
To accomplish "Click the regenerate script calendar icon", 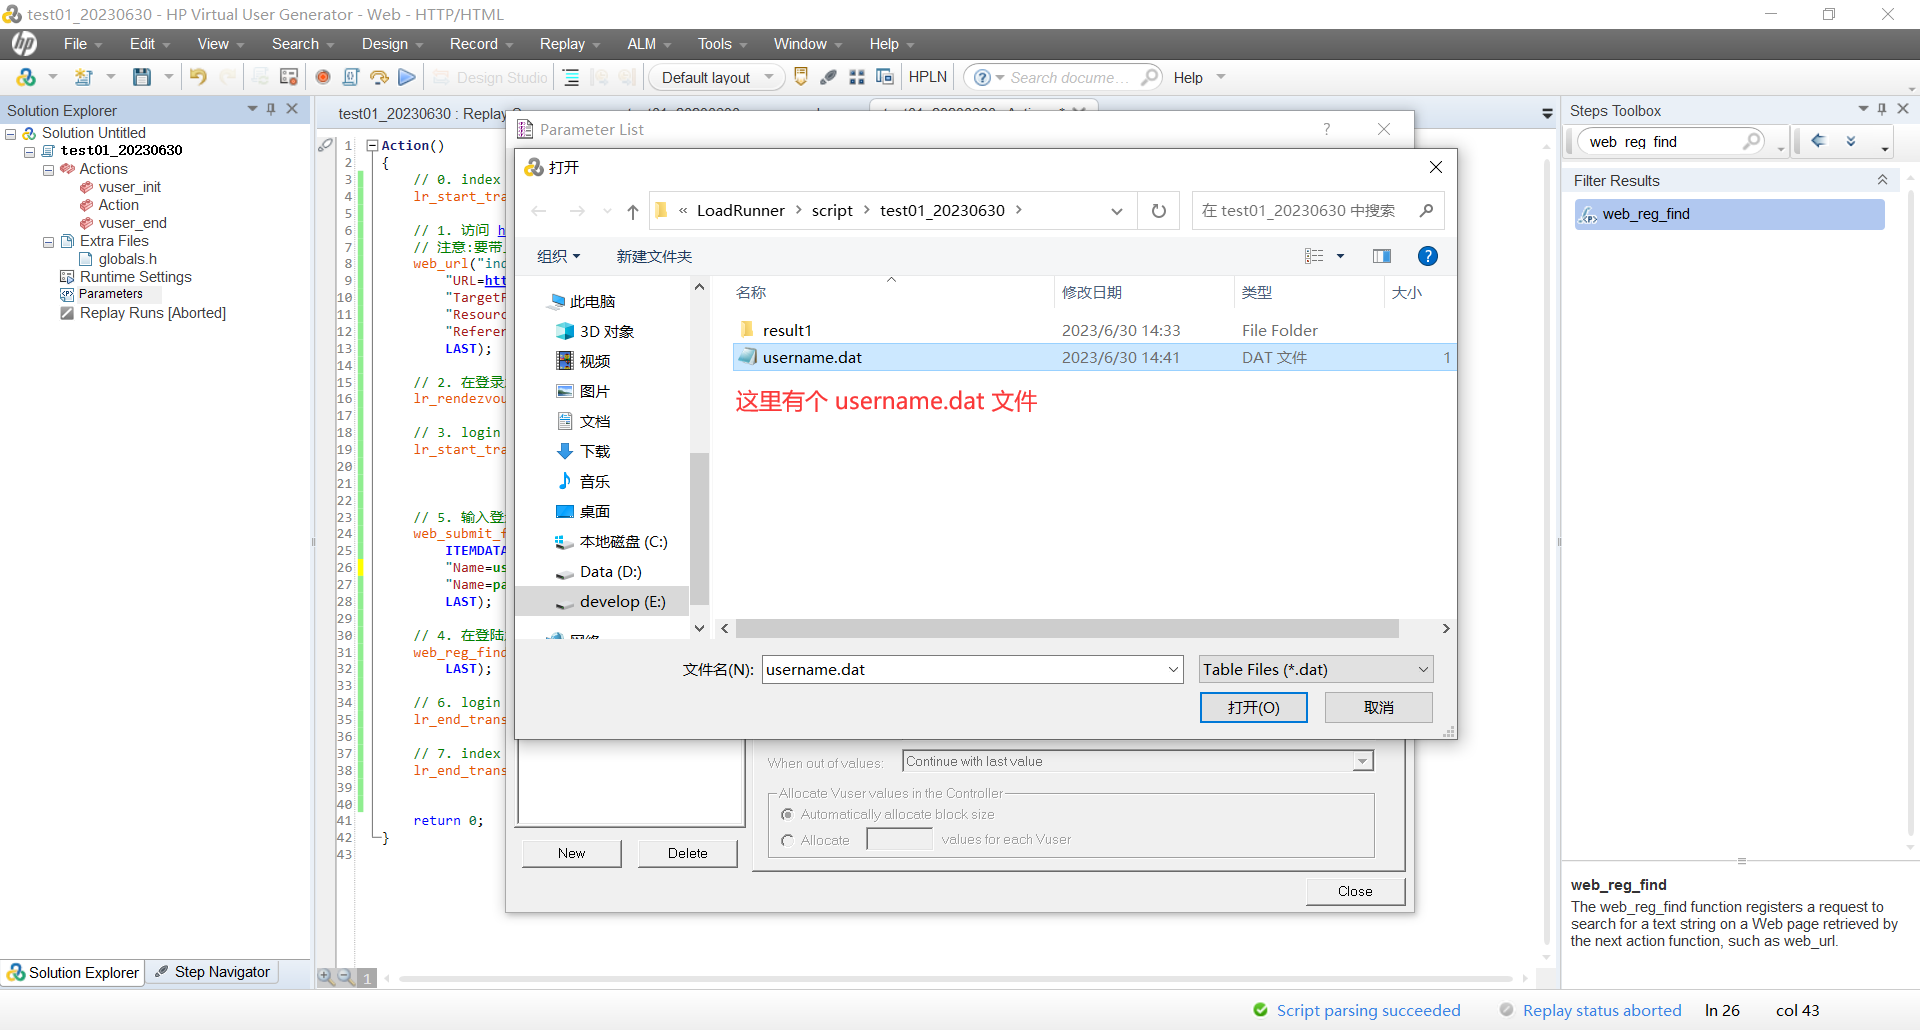I will coord(289,77).
